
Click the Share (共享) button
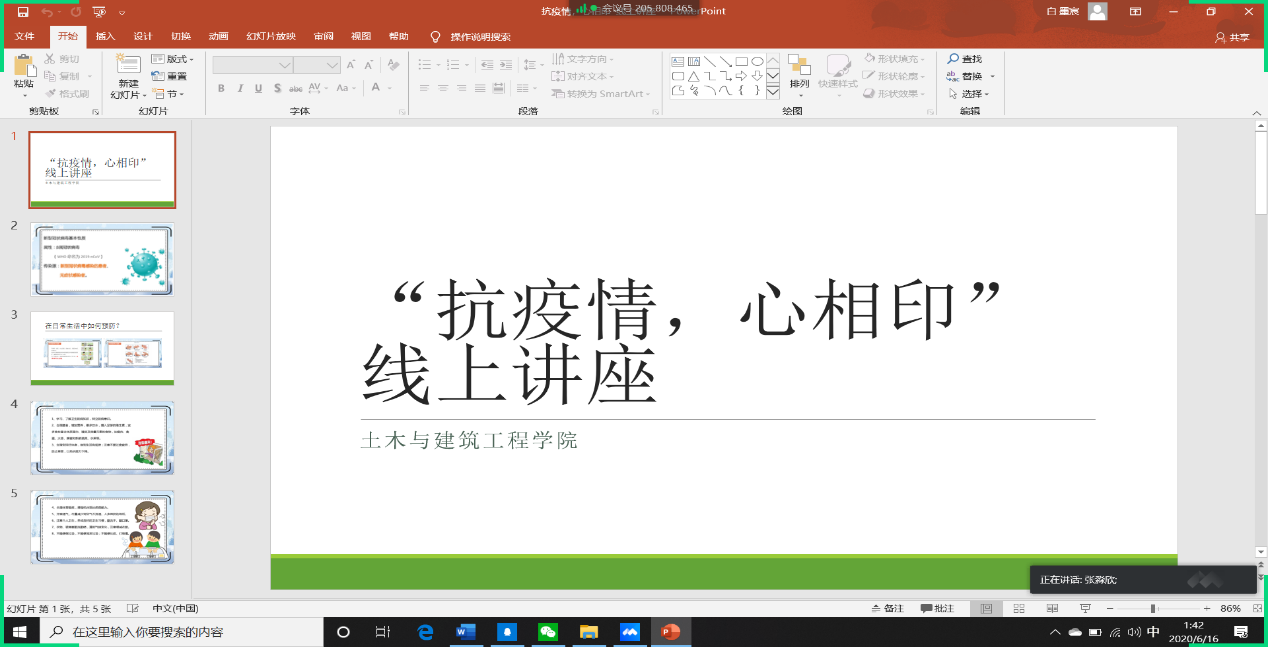(x=1232, y=37)
